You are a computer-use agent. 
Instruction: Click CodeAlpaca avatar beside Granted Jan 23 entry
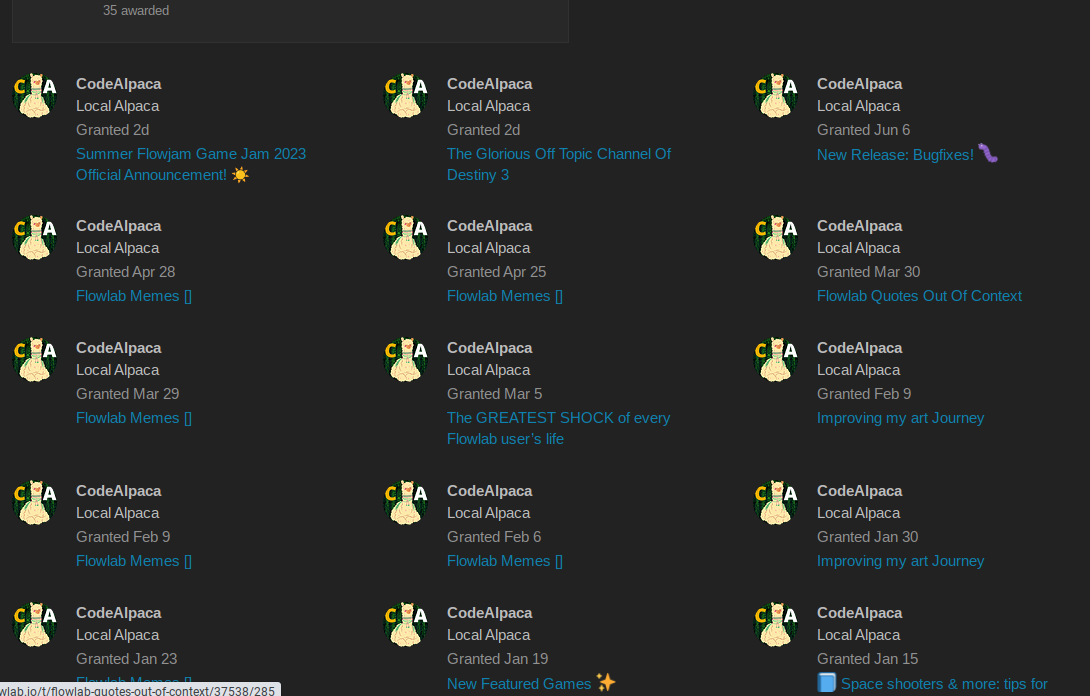[x=35, y=624]
